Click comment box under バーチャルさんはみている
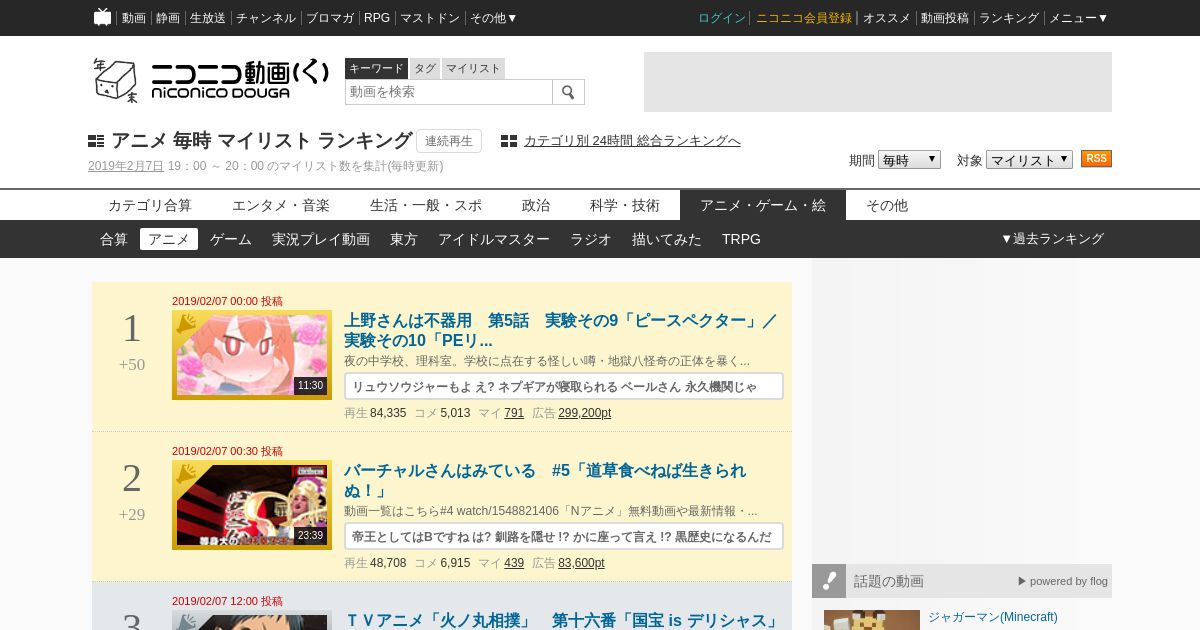The height and width of the screenshot is (630, 1200). coord(564,536)
